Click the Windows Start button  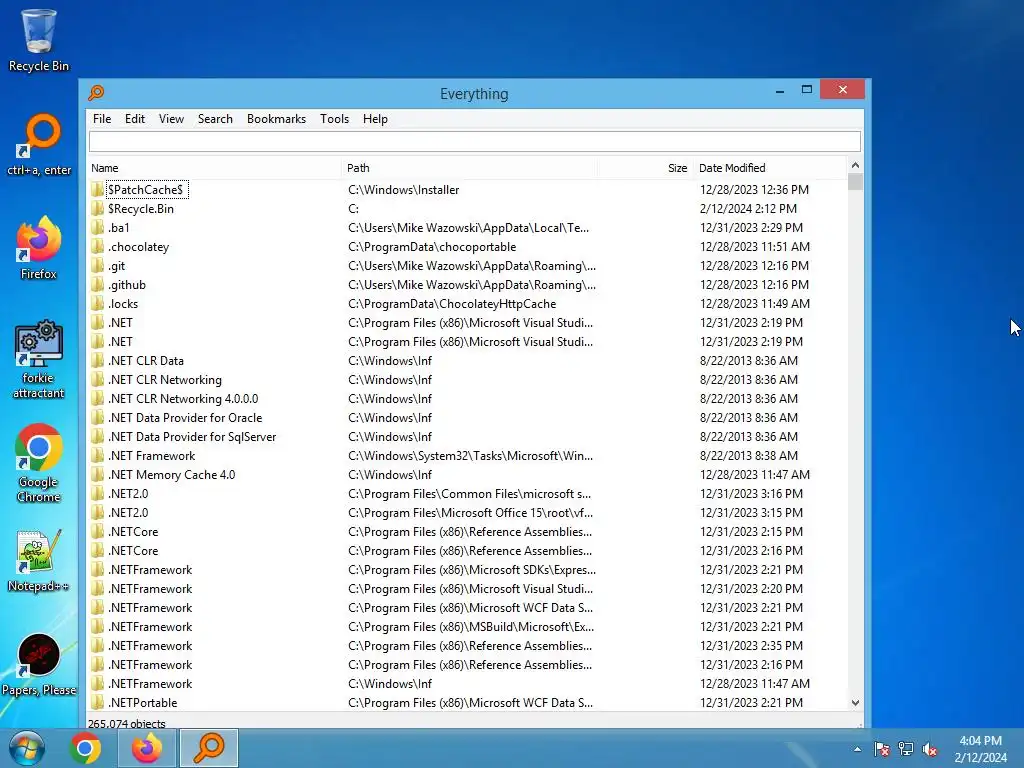tap(27, 748)
